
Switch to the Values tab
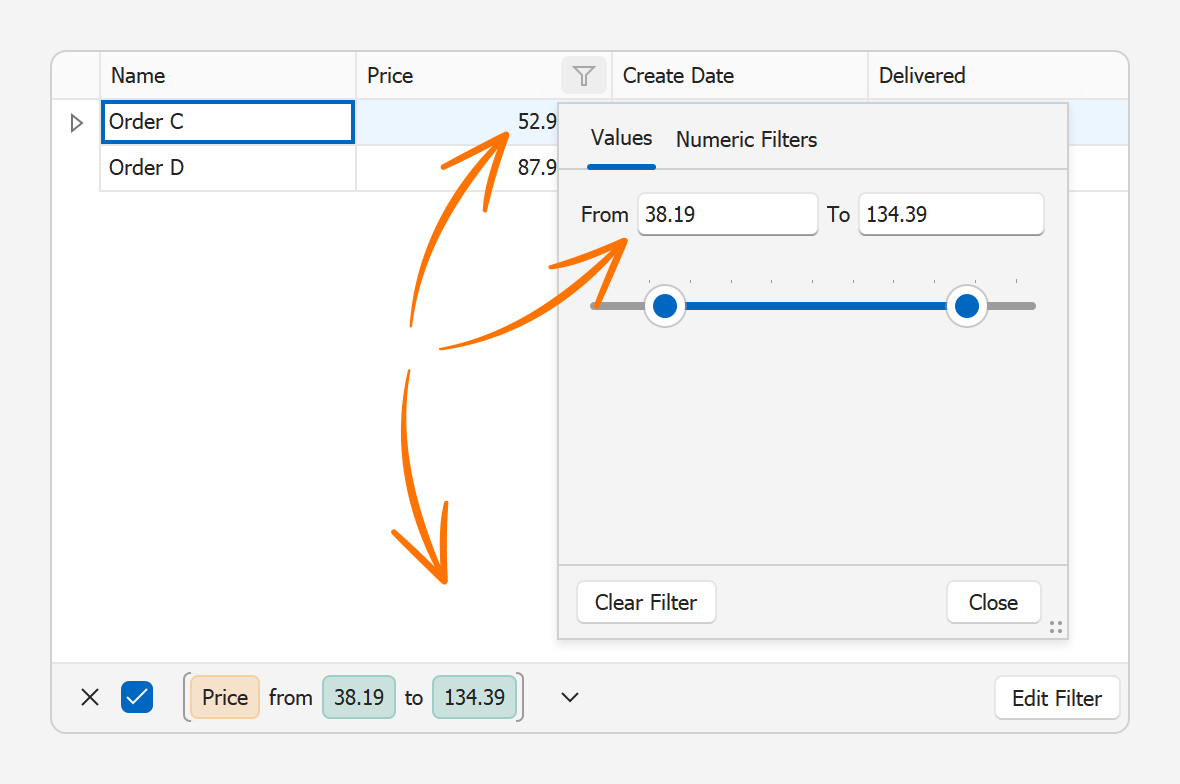click(x=621, y=139)
